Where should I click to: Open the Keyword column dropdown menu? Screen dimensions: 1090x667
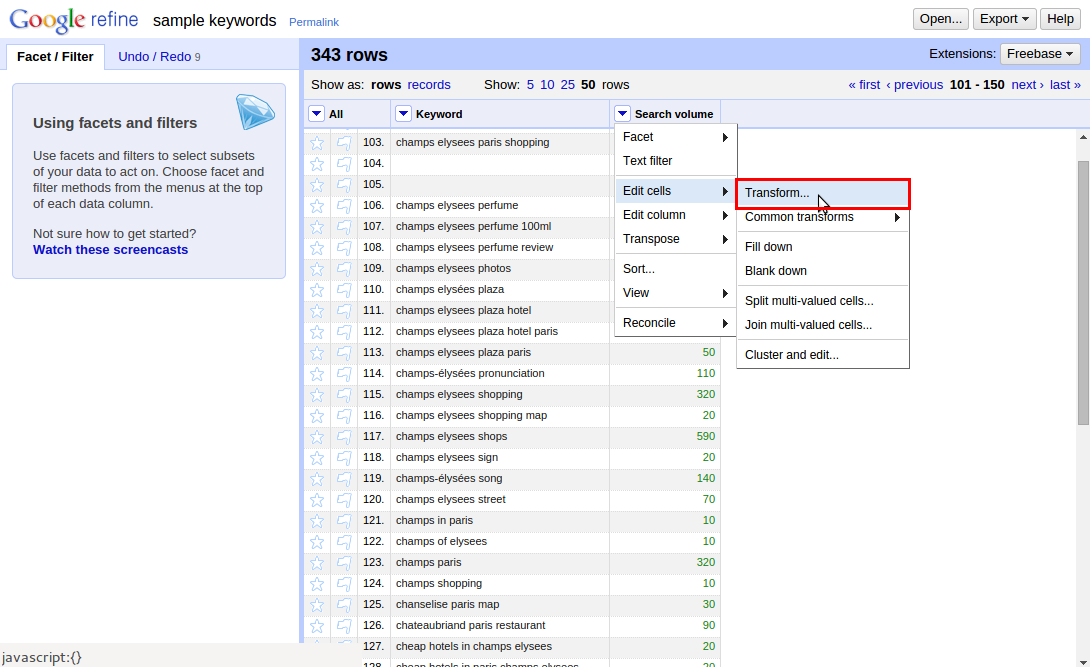403,114
